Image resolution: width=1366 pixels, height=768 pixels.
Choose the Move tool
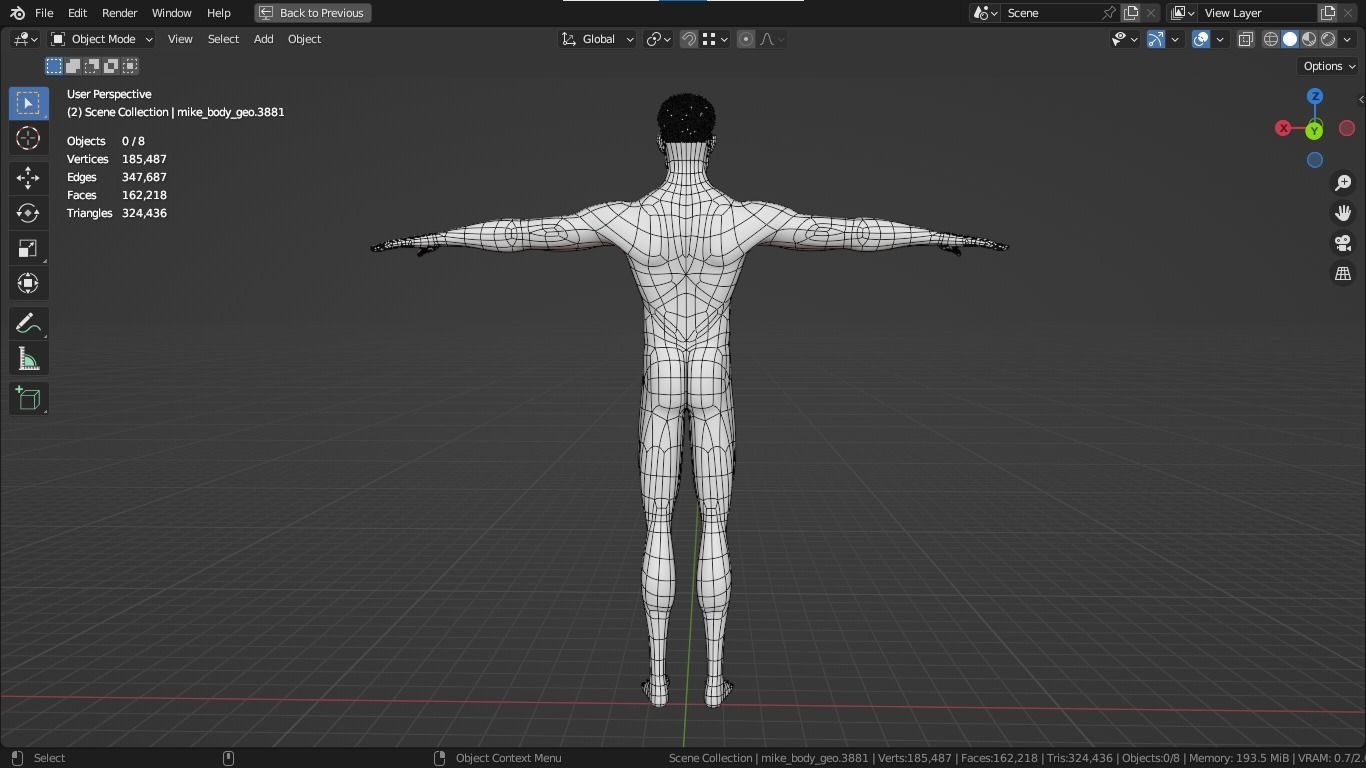(28, 178)
